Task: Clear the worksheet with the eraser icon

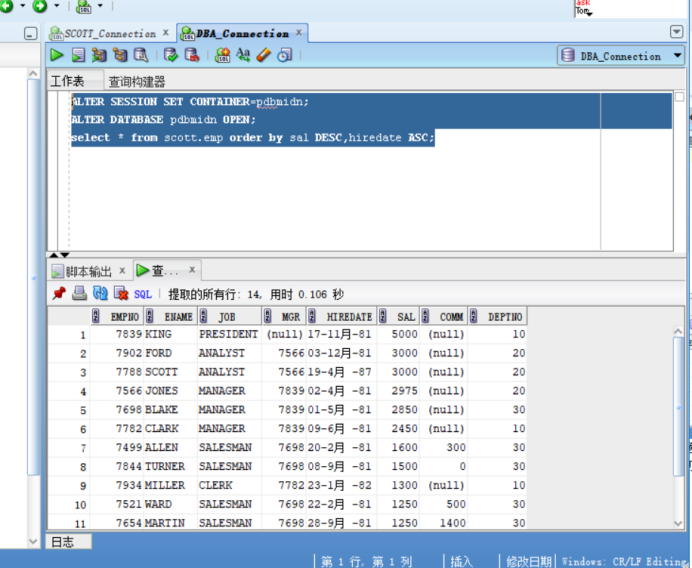Action: [263, 55]
